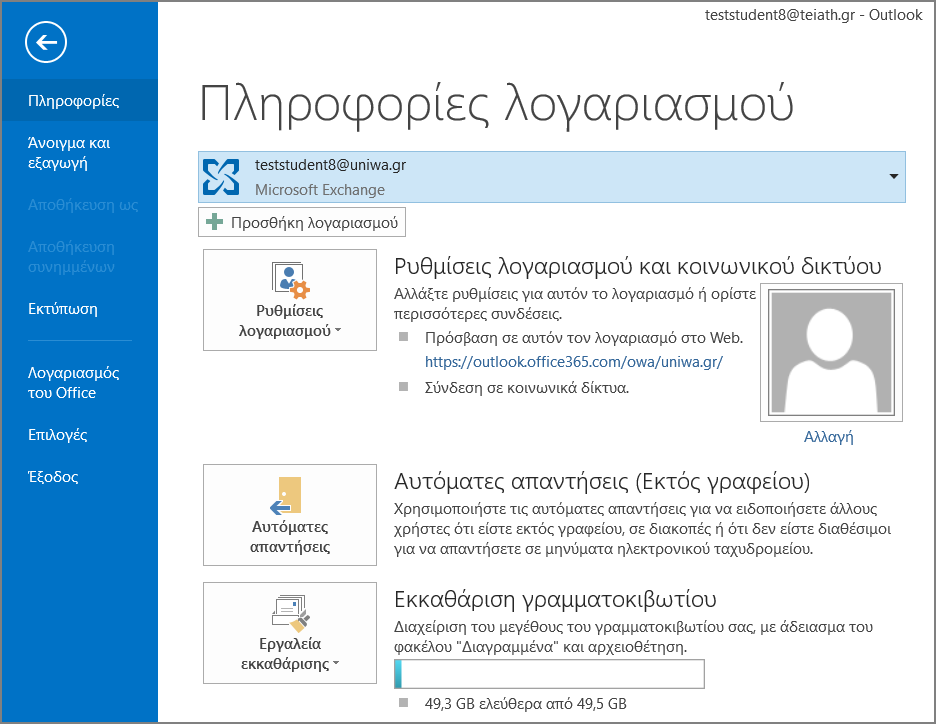Open the outlook.office365.com/owa/uniwa.gr link

point(574,362)
